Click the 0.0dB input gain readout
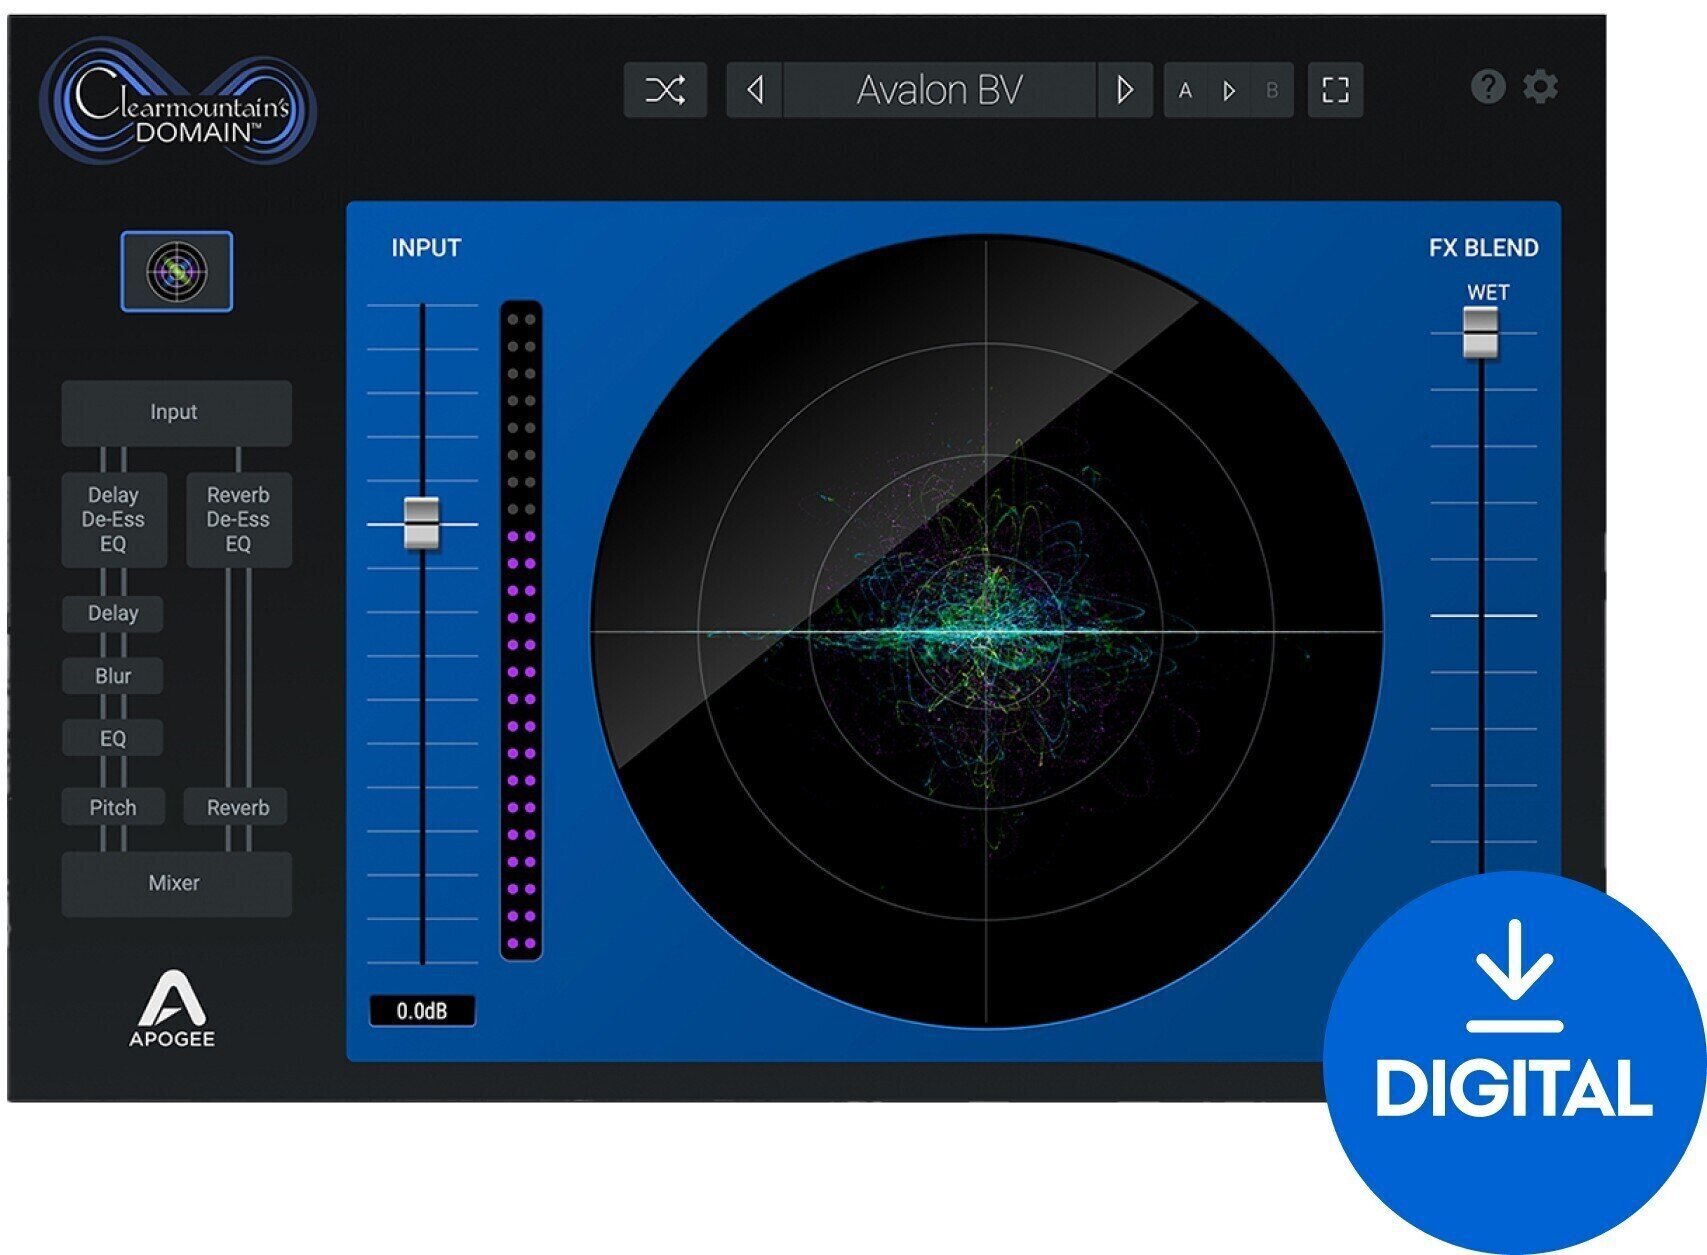The width and height of the screenshot is (1707, 1255). (424, 1011)
